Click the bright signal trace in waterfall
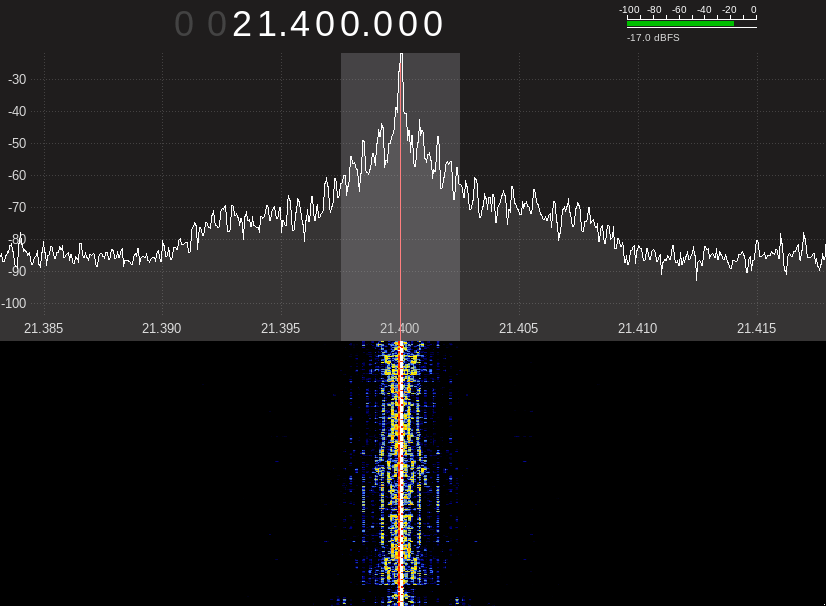The width and height of the screenshot is (826, 606). coord(400,470)
